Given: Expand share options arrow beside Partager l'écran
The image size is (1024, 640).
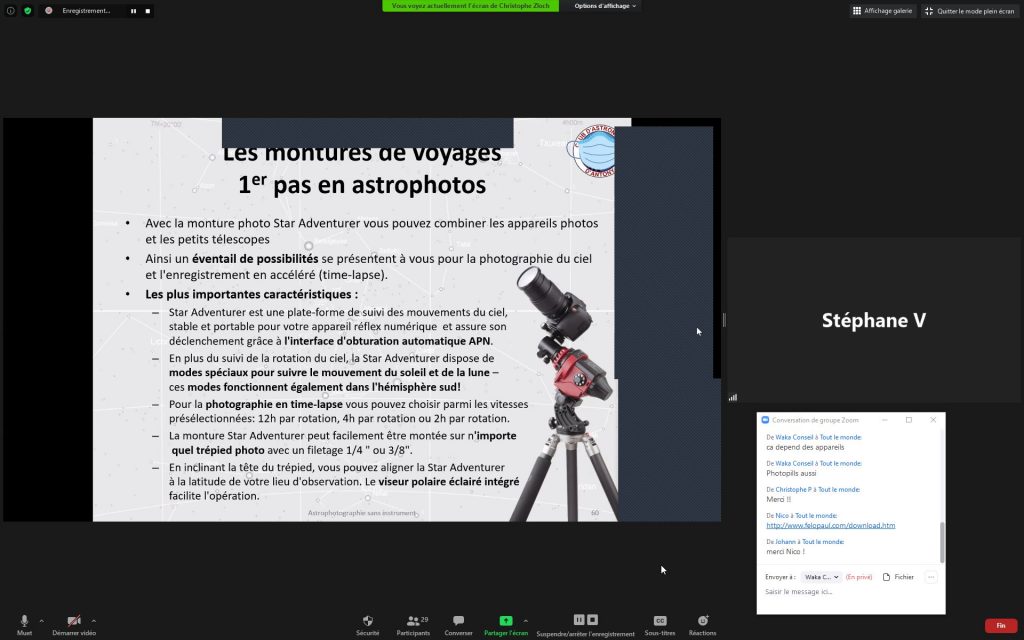Looking at the screenshot, I should (526, 620).
